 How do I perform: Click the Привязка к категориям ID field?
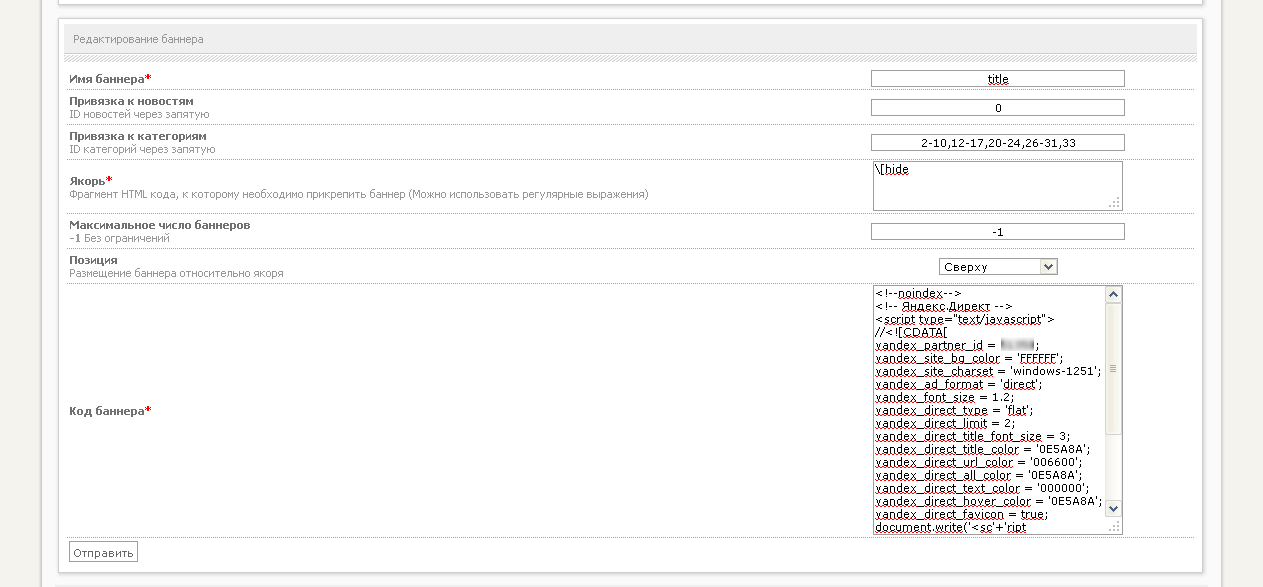coord(997,143)
